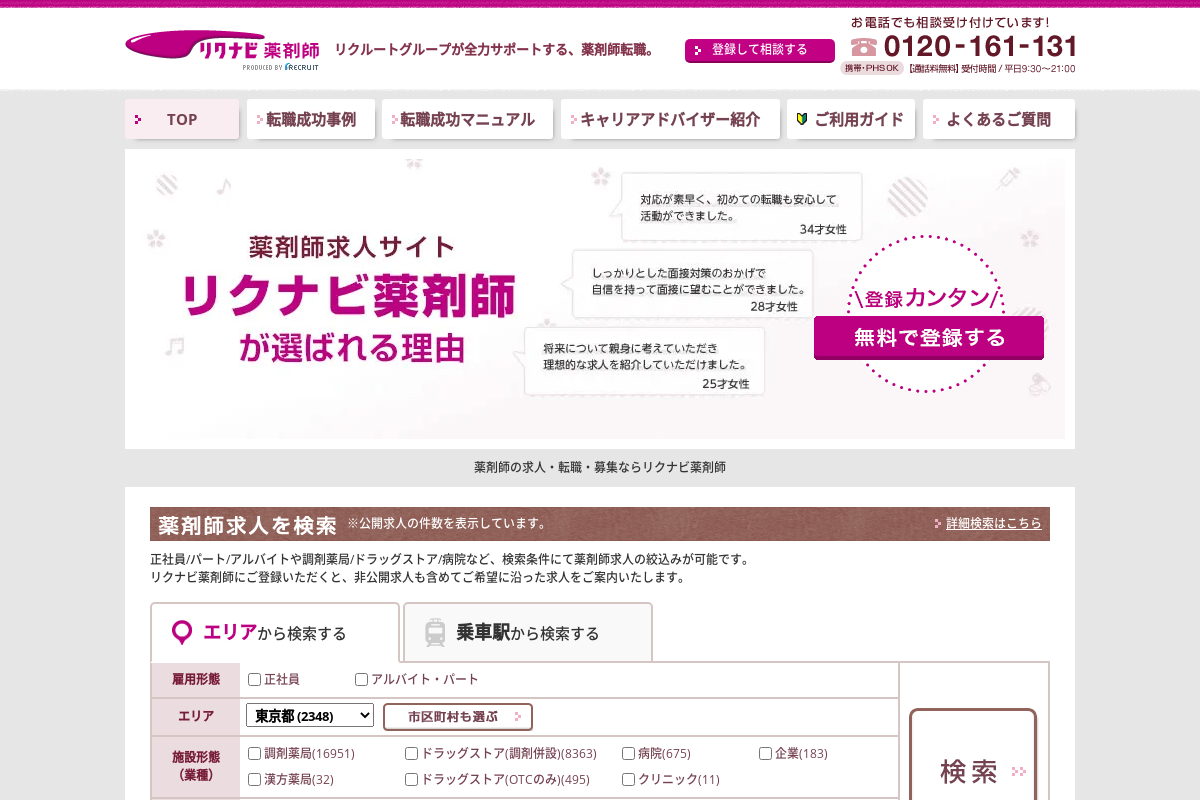Click the train icon on 乗車駅 tab
The height and width of the screenshot is (800, 1200).
[x=435, y=633]
